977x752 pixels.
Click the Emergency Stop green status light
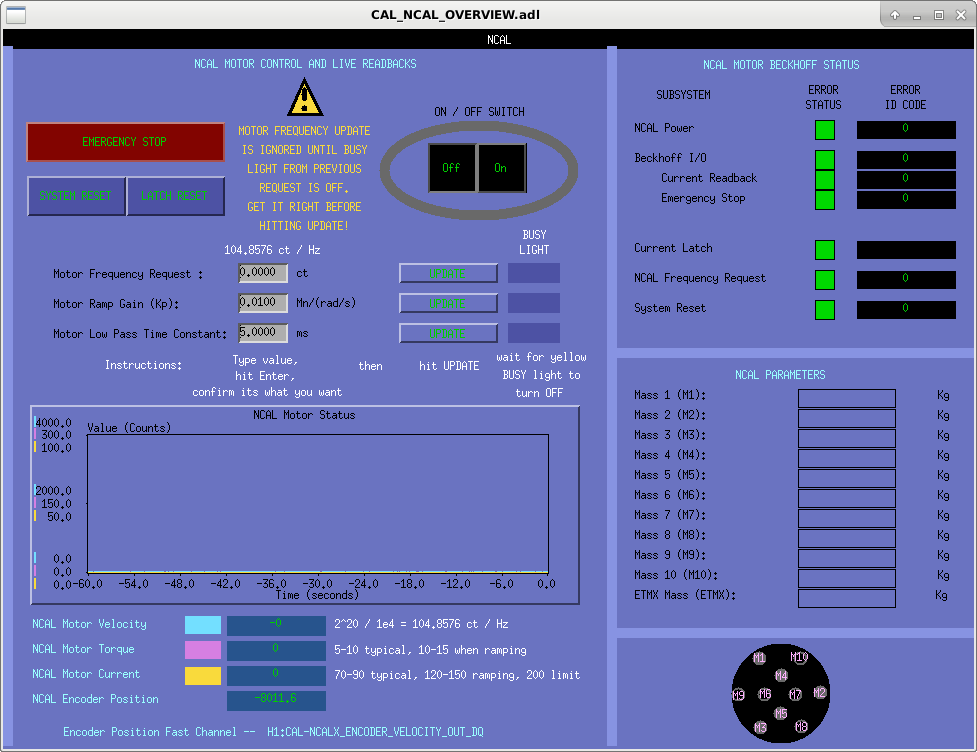pos(825,199)
